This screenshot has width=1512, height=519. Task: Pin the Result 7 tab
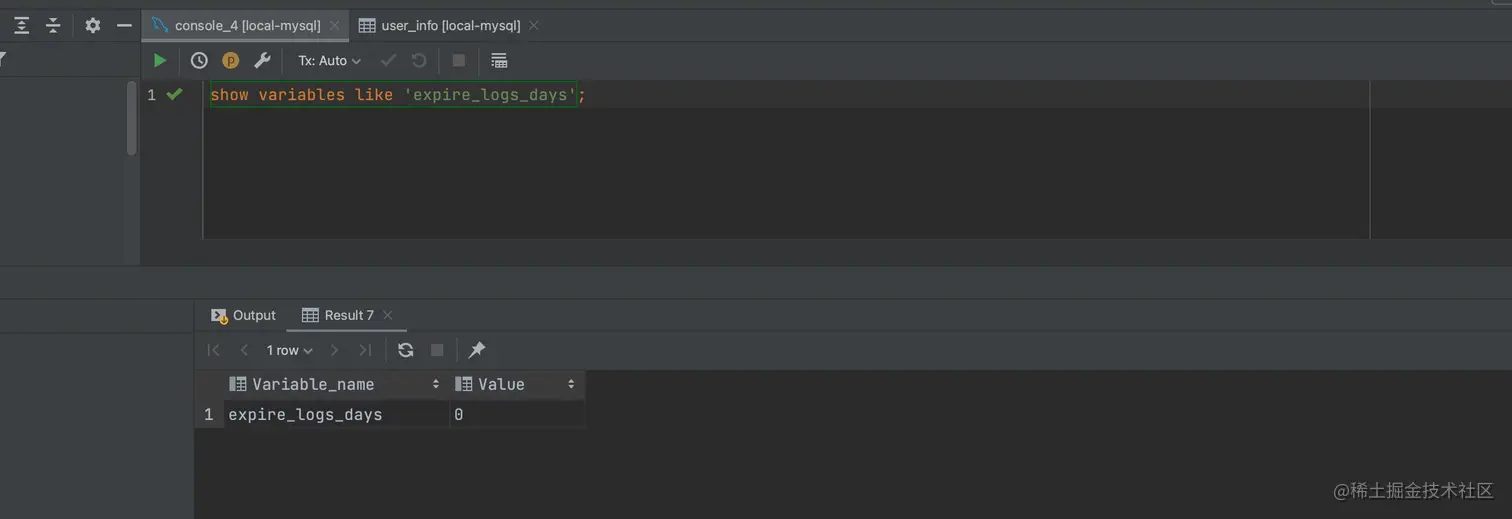point(477,350)
